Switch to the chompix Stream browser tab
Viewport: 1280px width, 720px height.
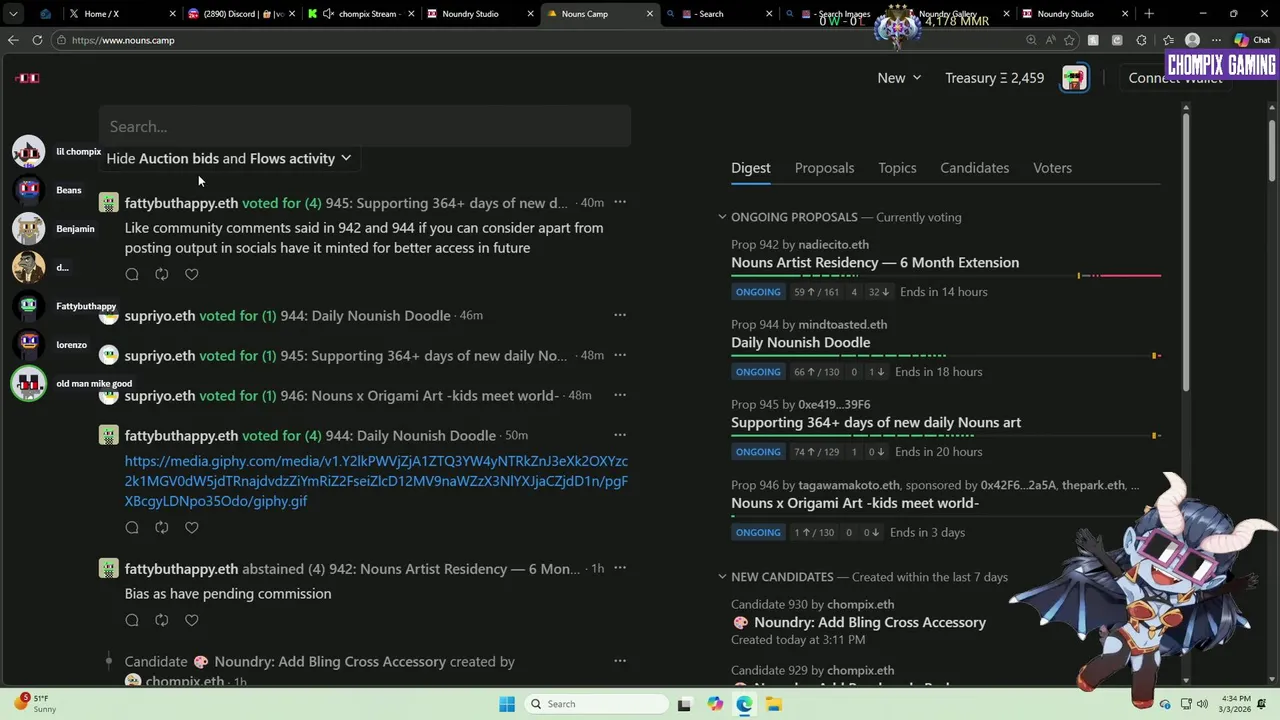coord(359,14)
